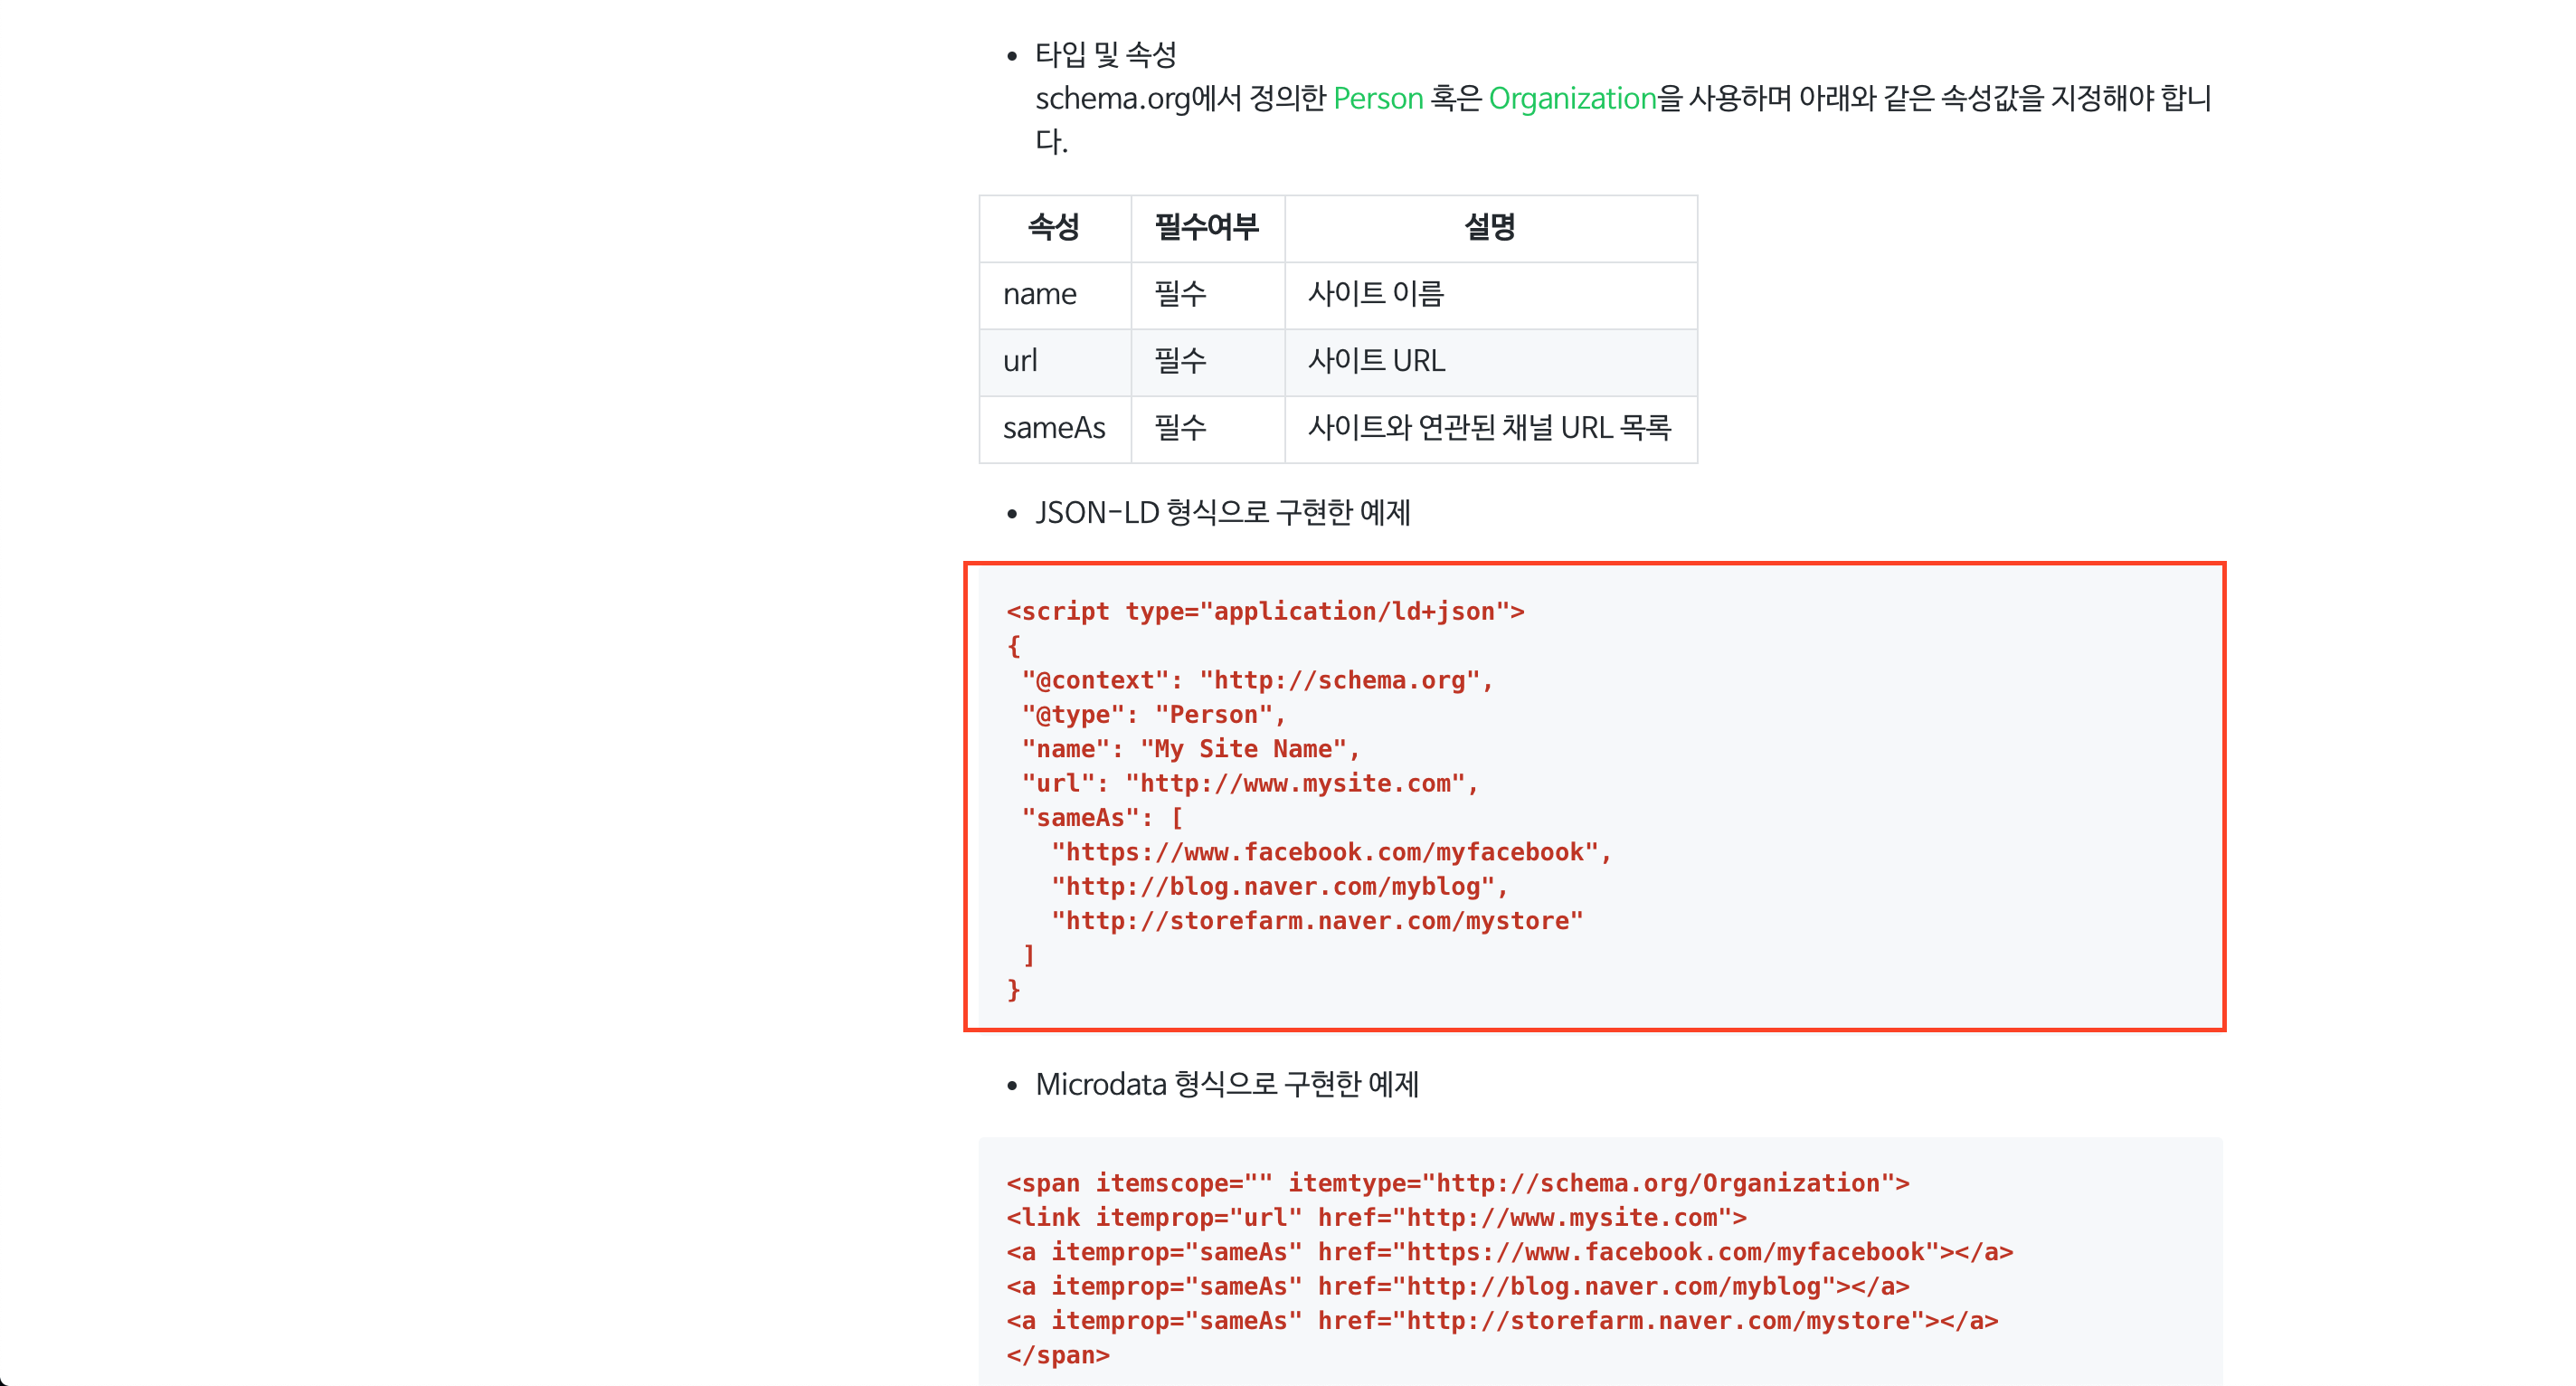Click '필수' in the url row
The height and width of the screenshot is (1386, 2576).
[1207, 361]
